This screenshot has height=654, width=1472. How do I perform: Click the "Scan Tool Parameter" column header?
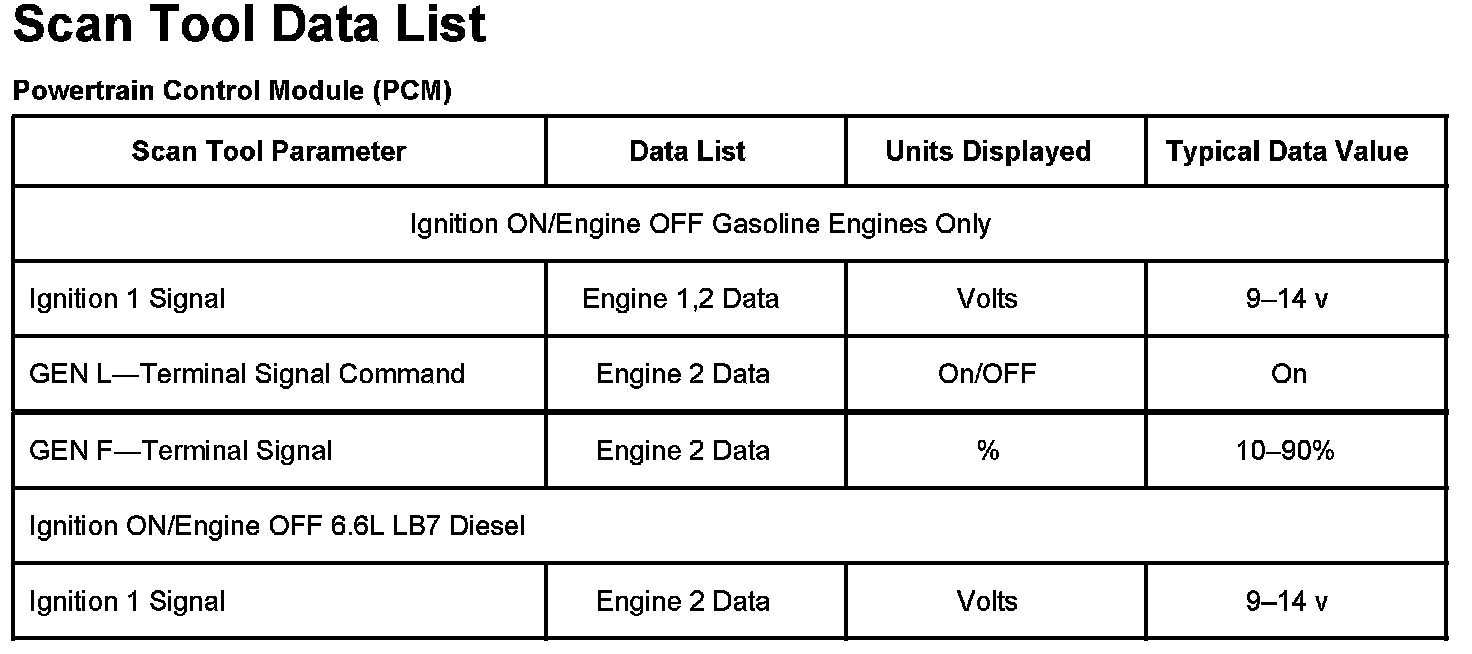(x=269, y=151)
